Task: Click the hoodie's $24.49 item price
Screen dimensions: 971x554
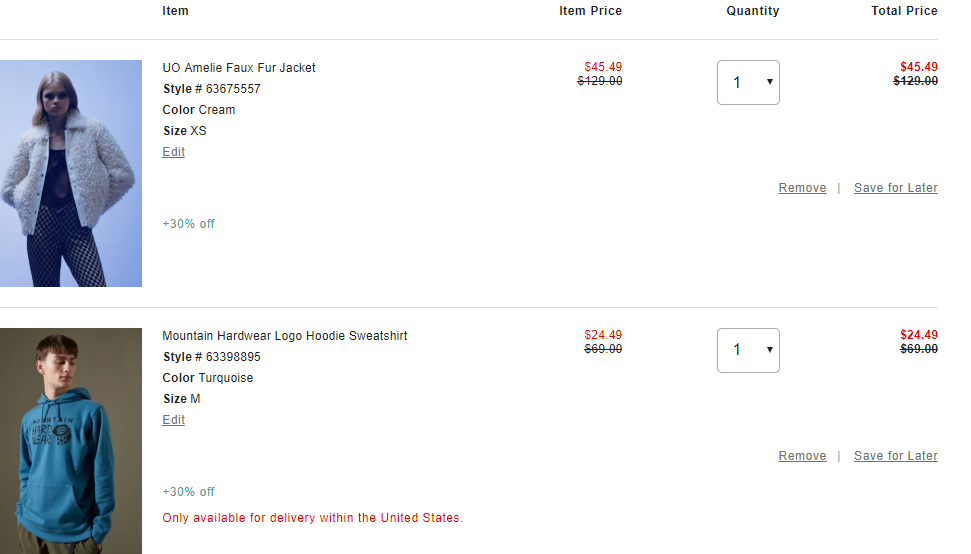Action: click(x=603, y=335)
